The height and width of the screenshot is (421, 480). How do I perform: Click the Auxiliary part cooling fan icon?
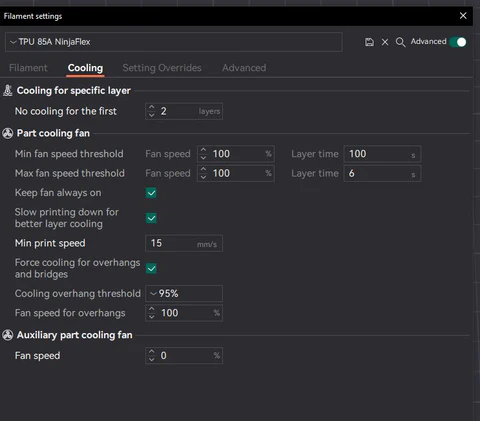[8, 335]
